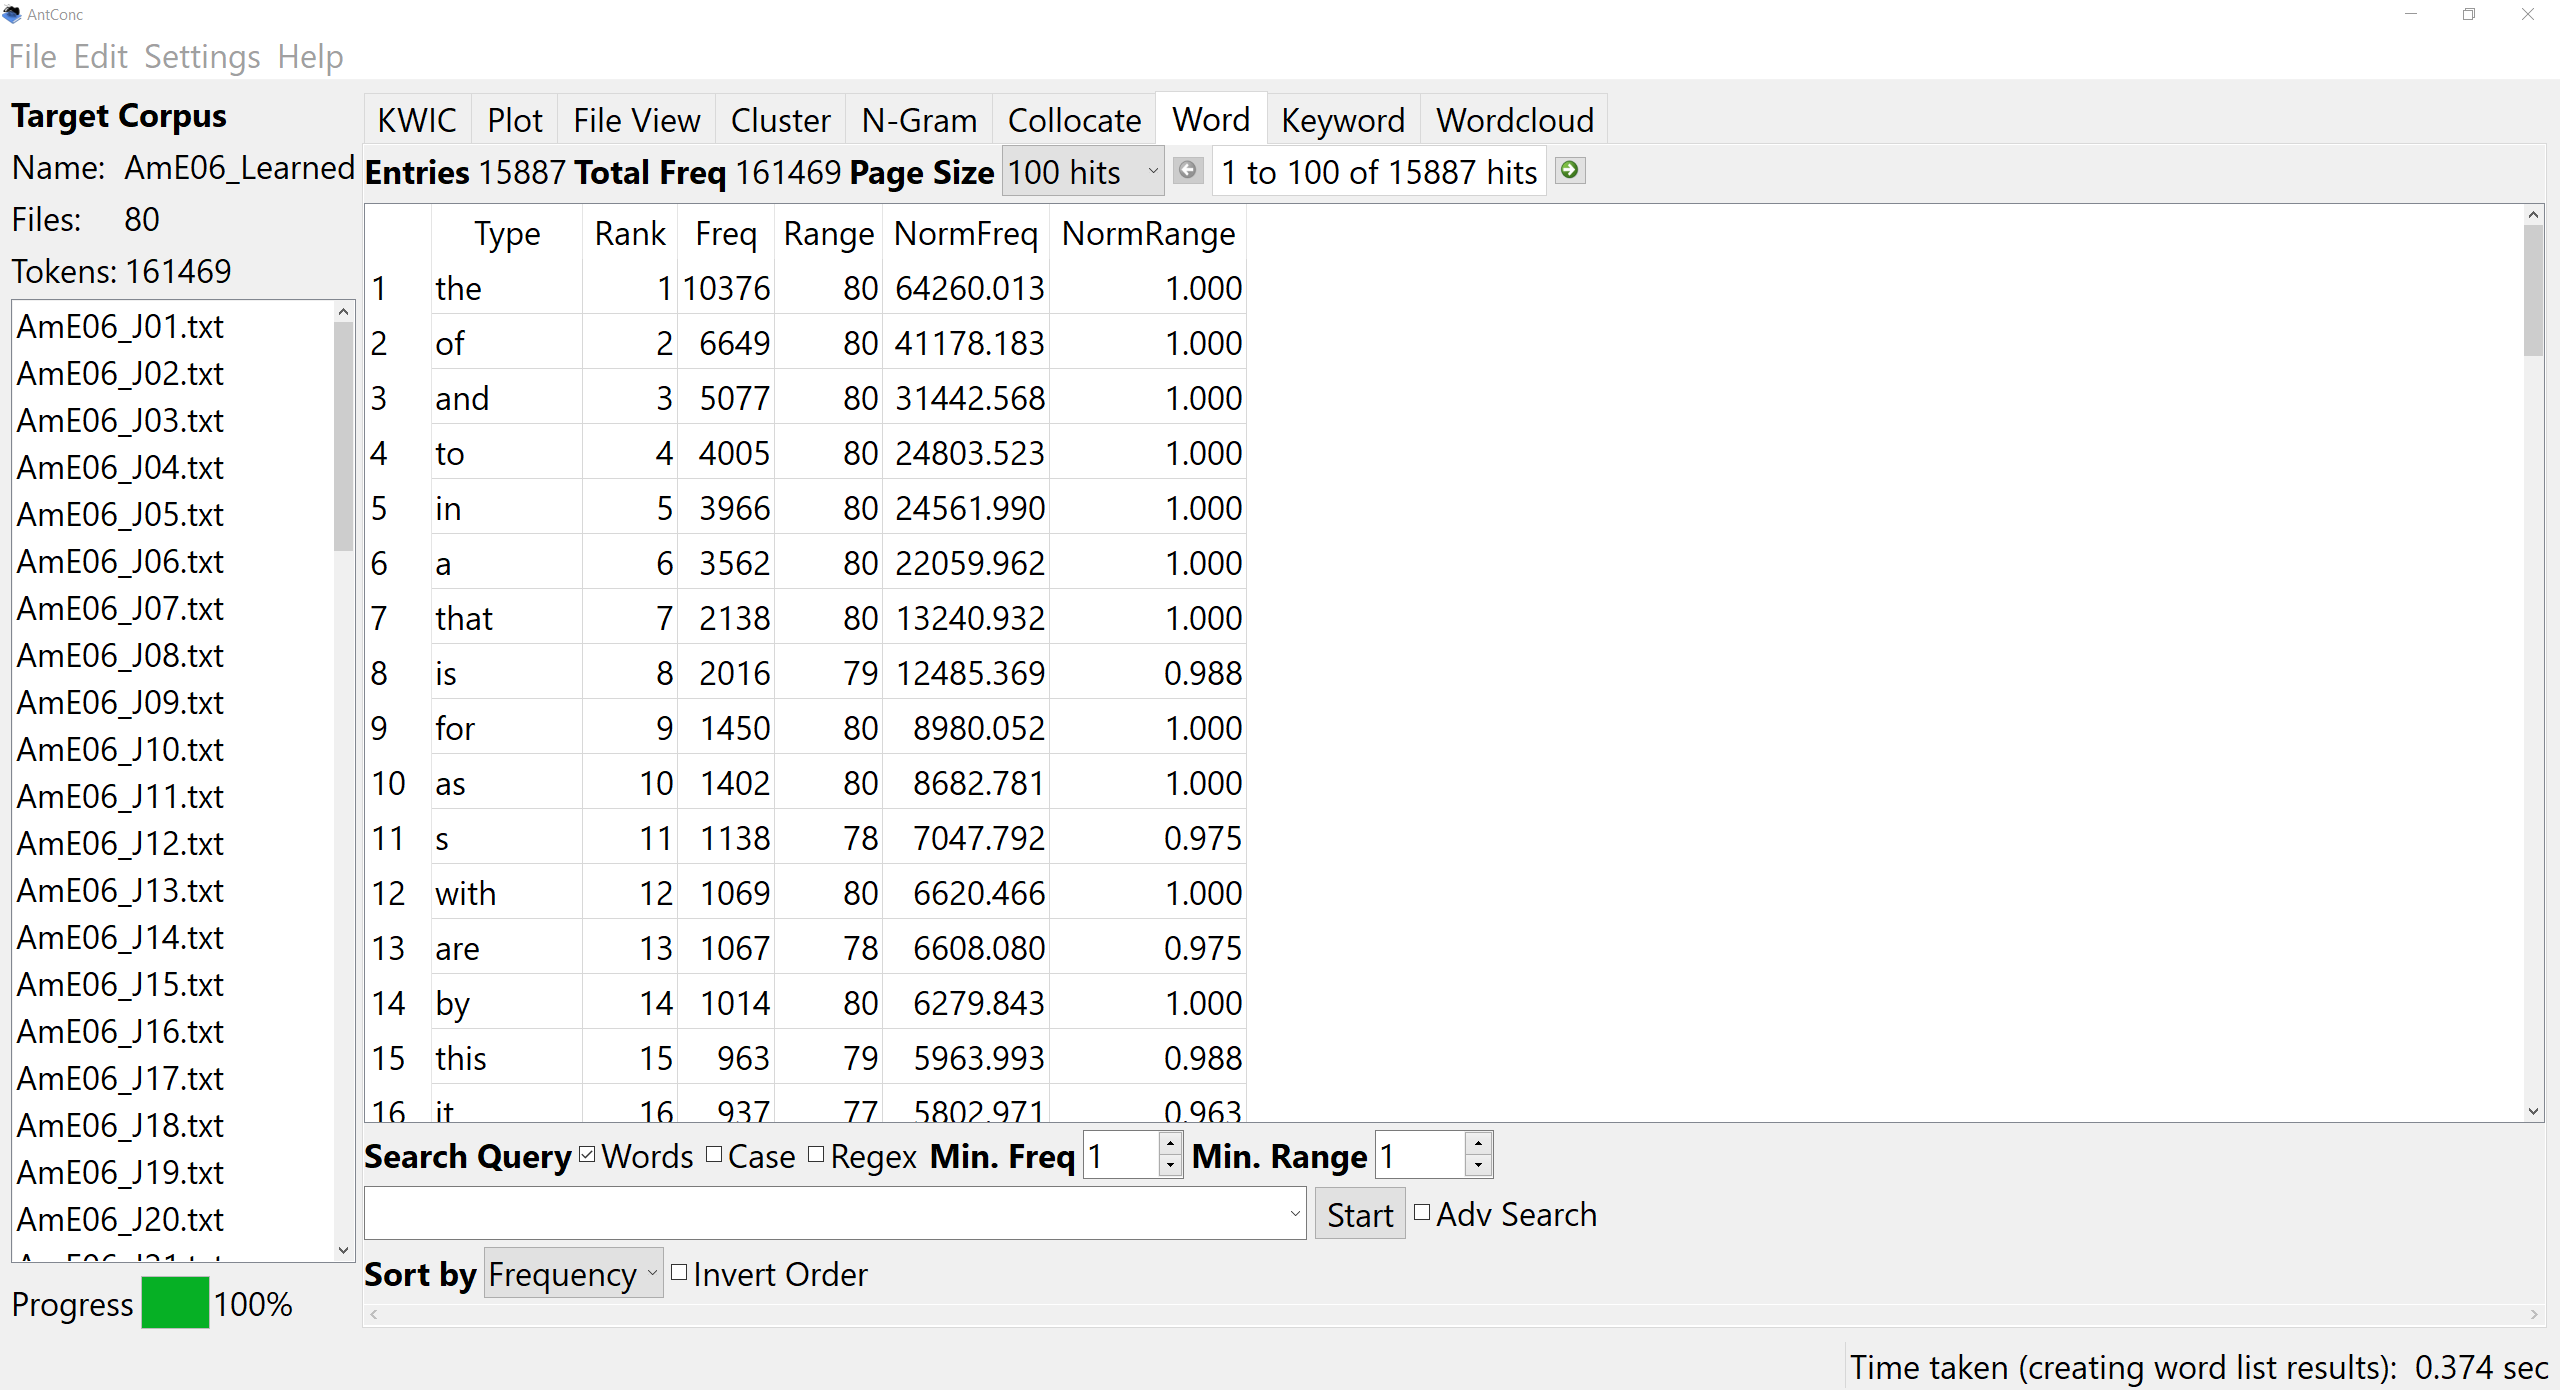Viewport: 2560px width, 1390px height.
Task: Select AmE06_J05.txt in corpus file list
Action: [x=120, y=514]
